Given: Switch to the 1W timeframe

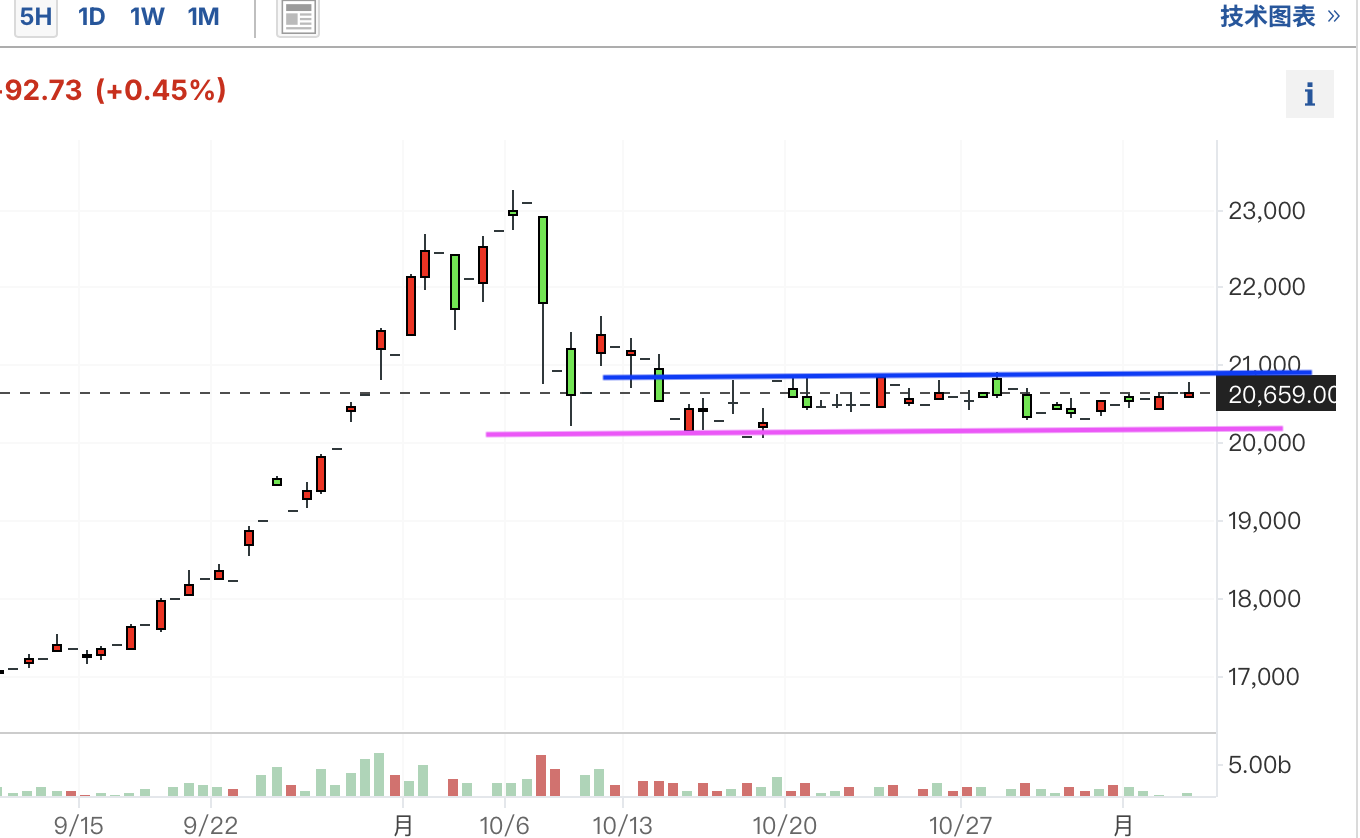Looking at the screenshot, I should pyautogui.click(x=147, y=17).
